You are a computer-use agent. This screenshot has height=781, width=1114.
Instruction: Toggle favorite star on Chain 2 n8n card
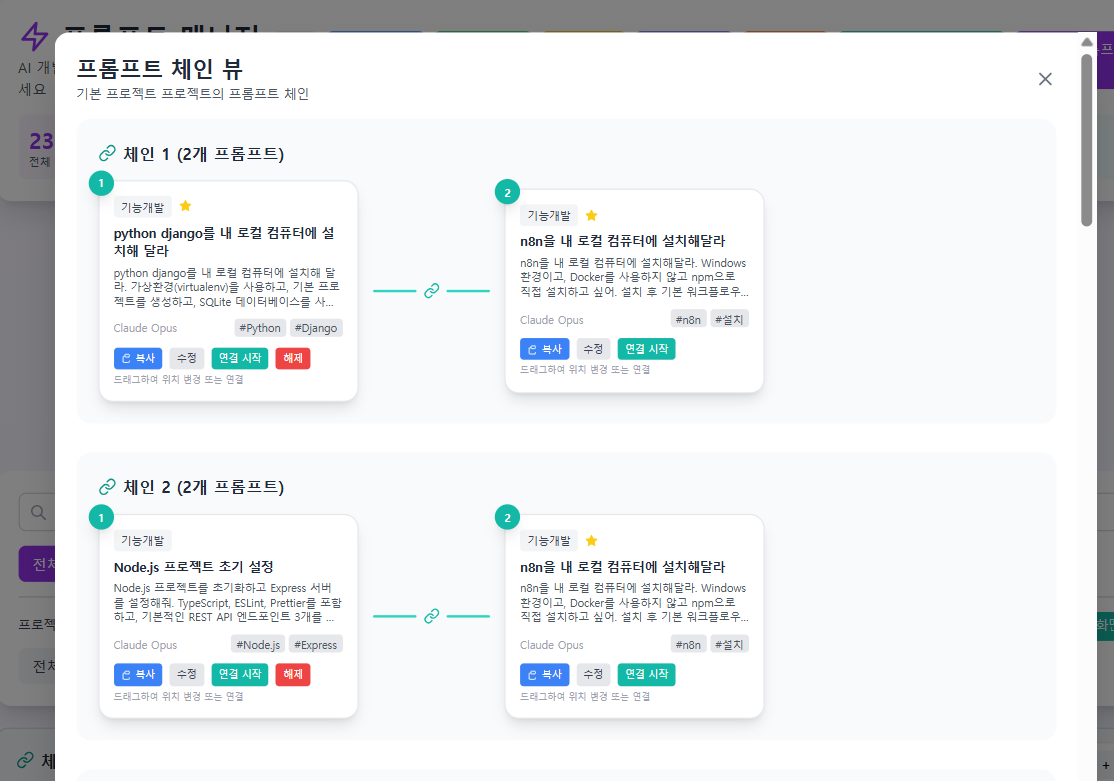click(591, 540)
